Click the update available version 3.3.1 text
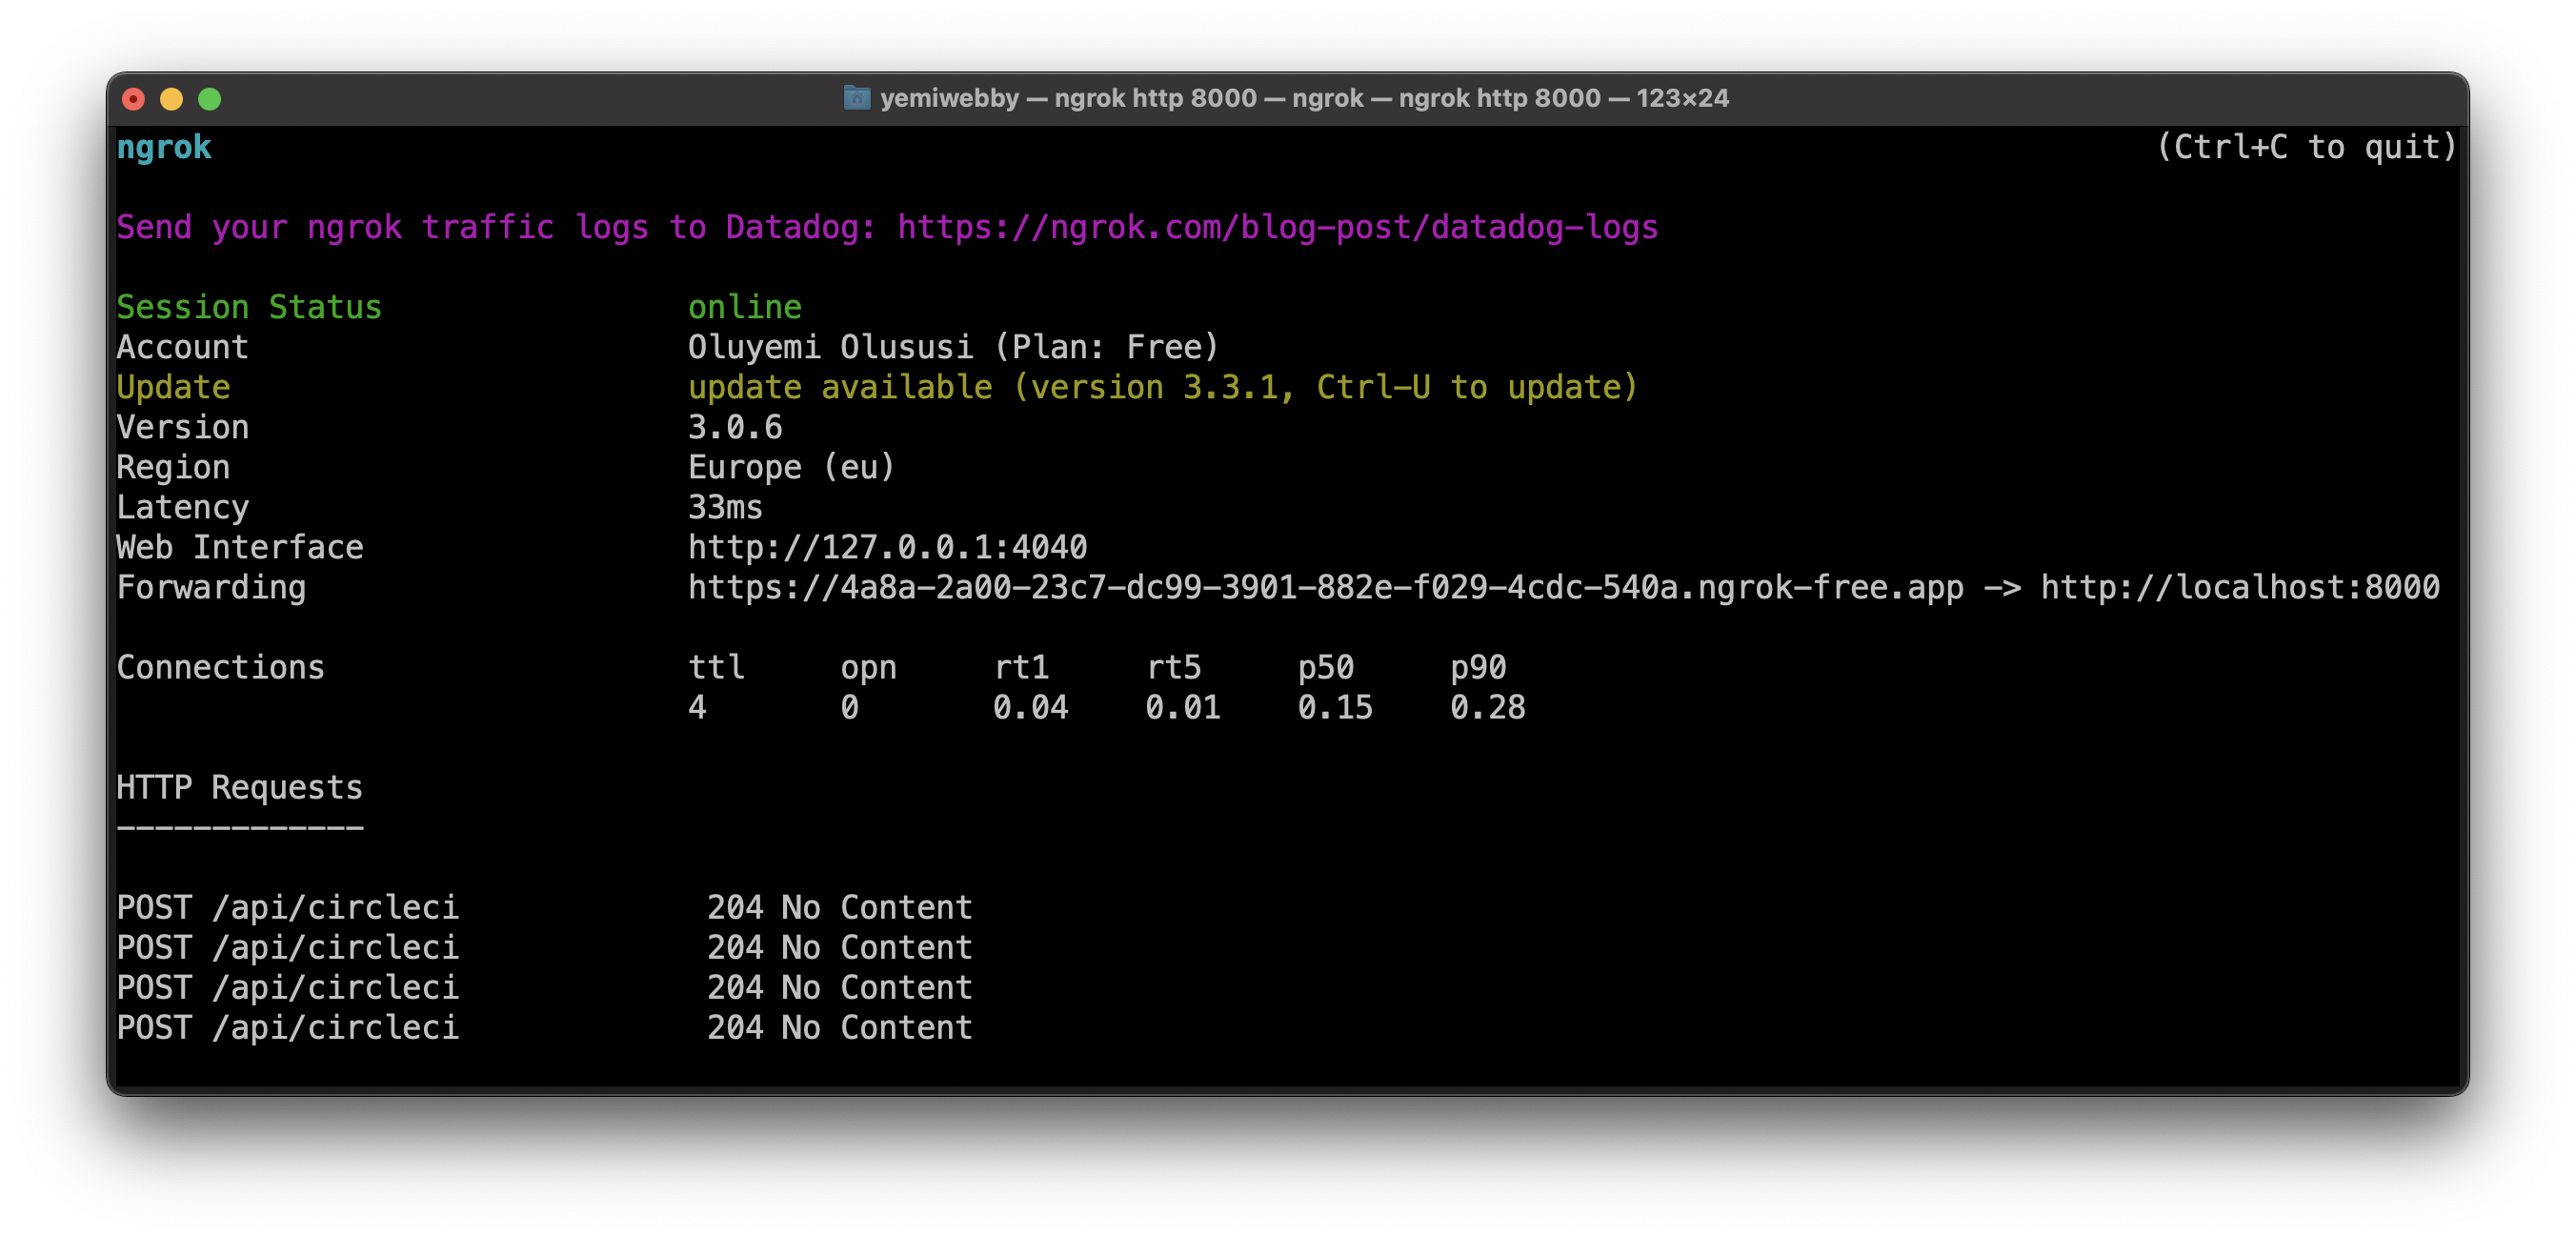The height and width of the screenshot is (1237, 2576). tap(1162, 387)
